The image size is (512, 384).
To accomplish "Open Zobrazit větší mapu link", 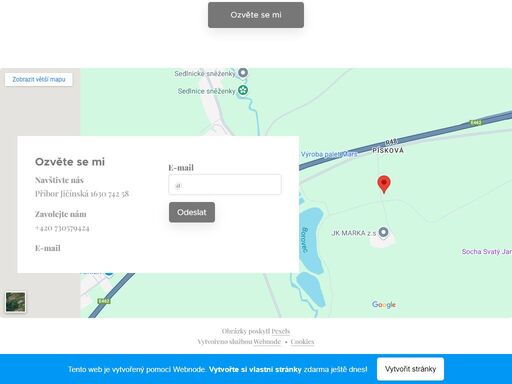I will click(39, 79).
